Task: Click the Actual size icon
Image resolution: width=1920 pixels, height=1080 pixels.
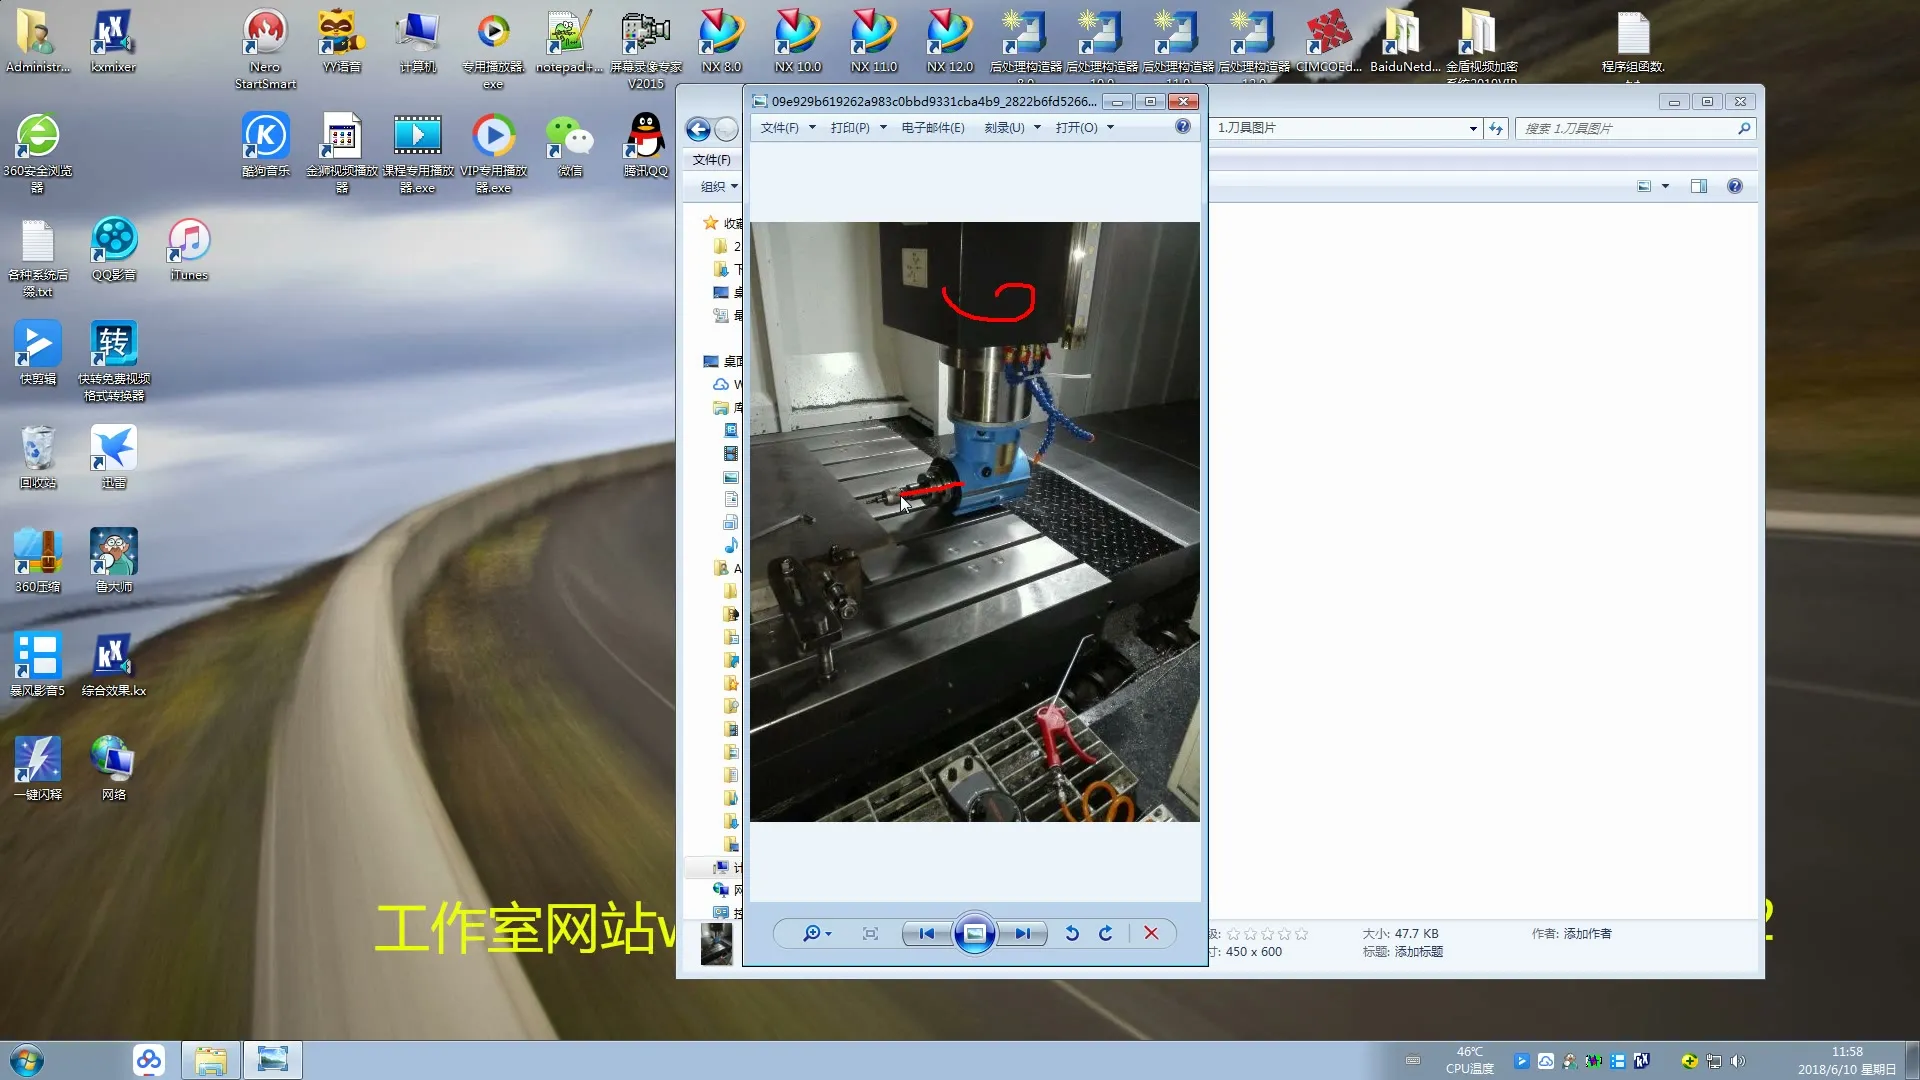Action: coord(870,933)
